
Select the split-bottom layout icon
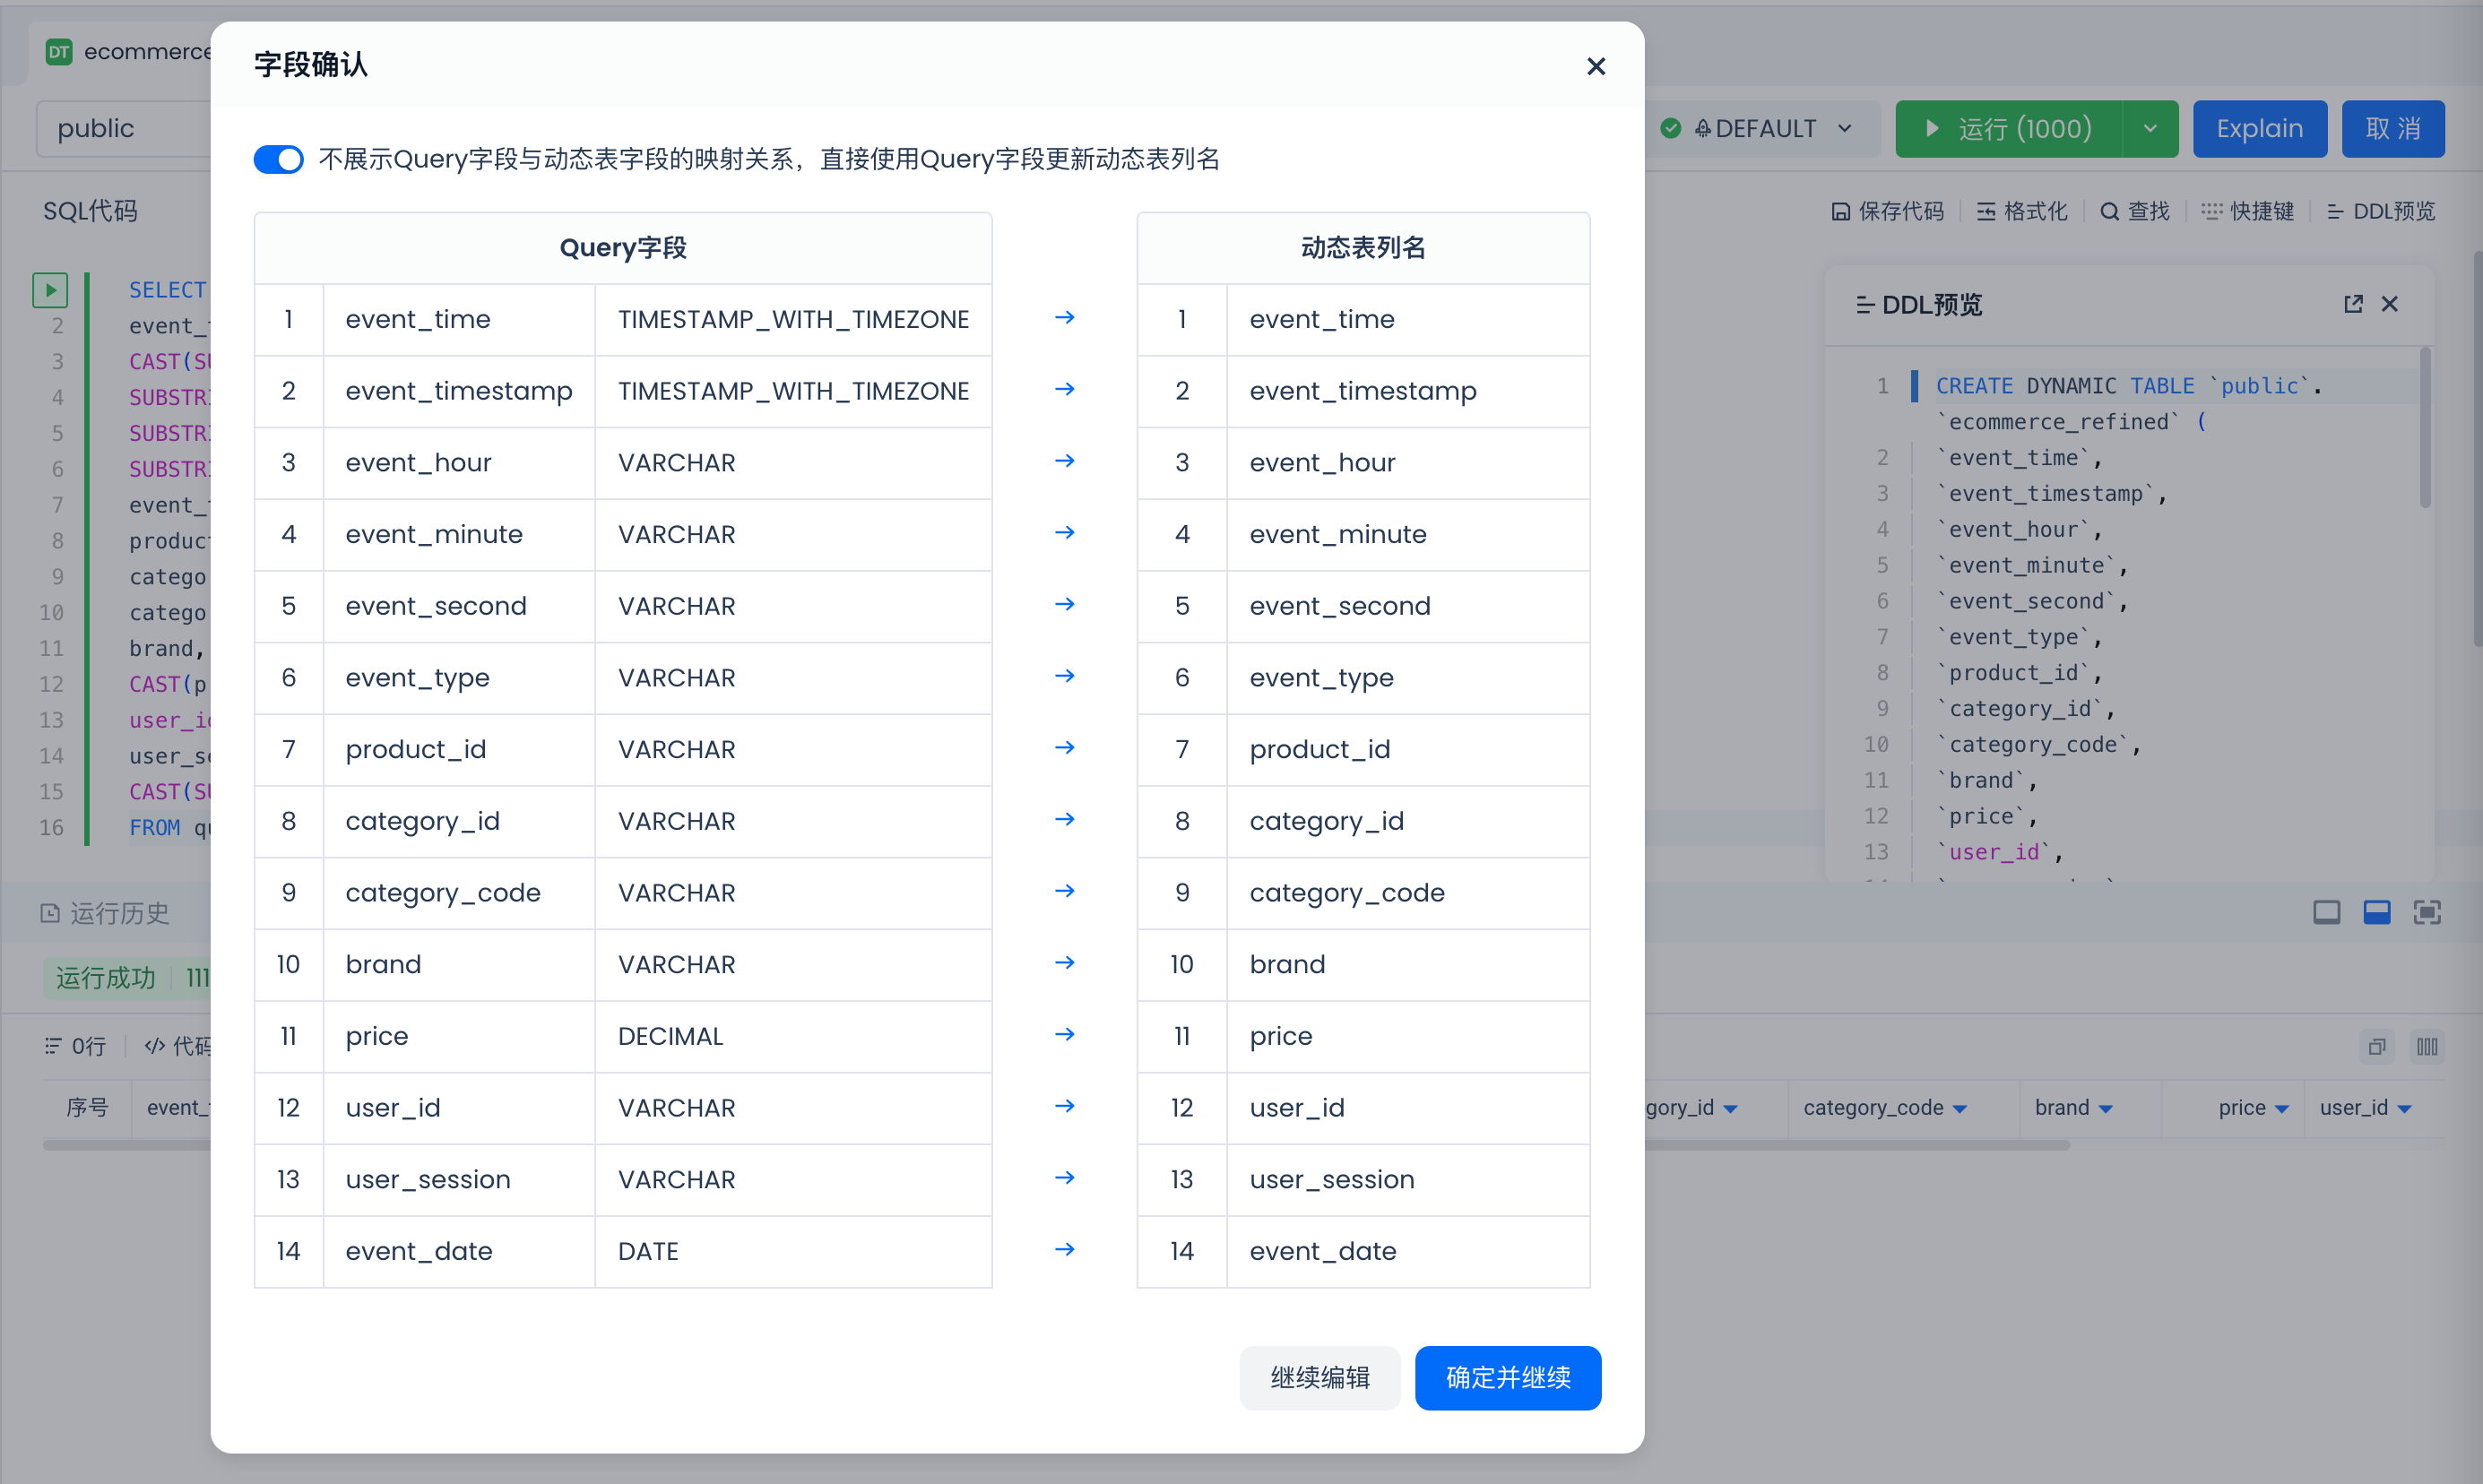[x=2376, y=911]
